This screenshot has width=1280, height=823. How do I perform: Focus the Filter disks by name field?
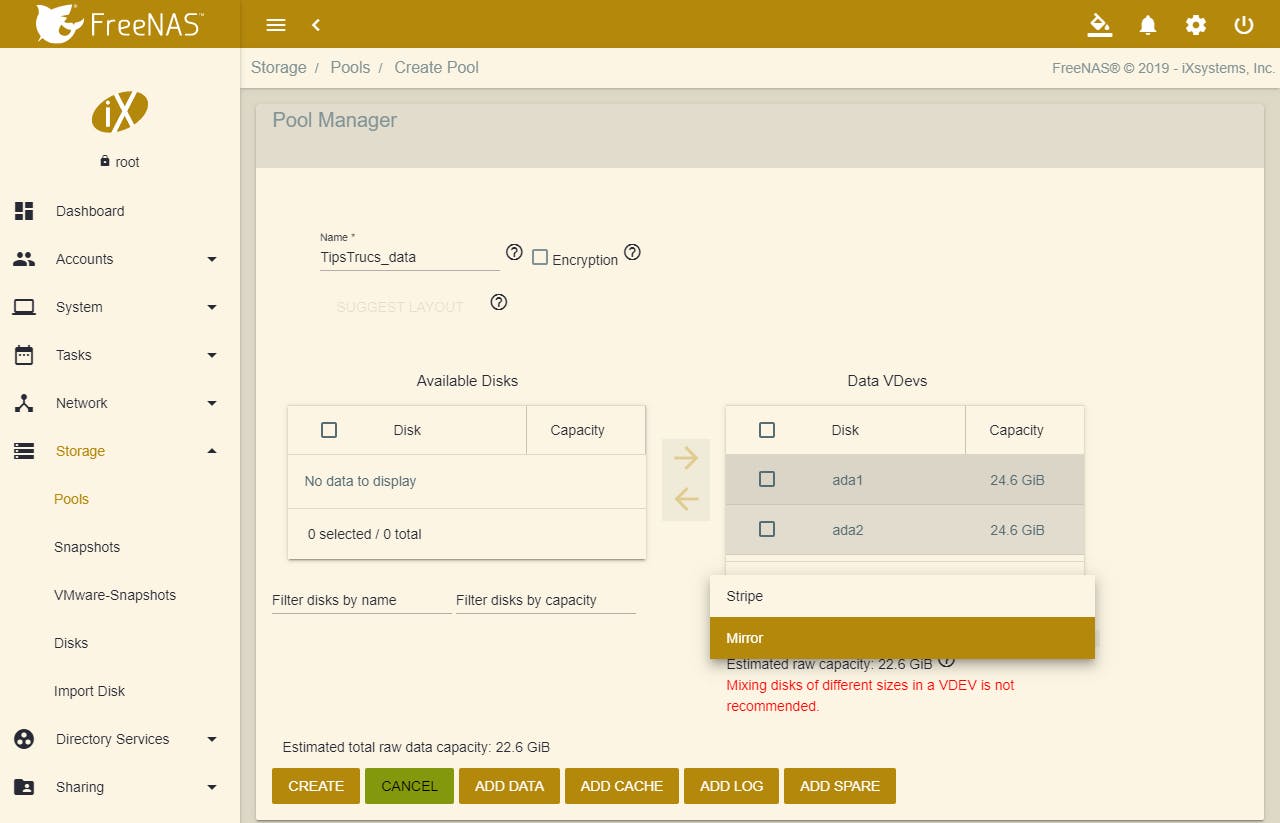click(362, 600)
